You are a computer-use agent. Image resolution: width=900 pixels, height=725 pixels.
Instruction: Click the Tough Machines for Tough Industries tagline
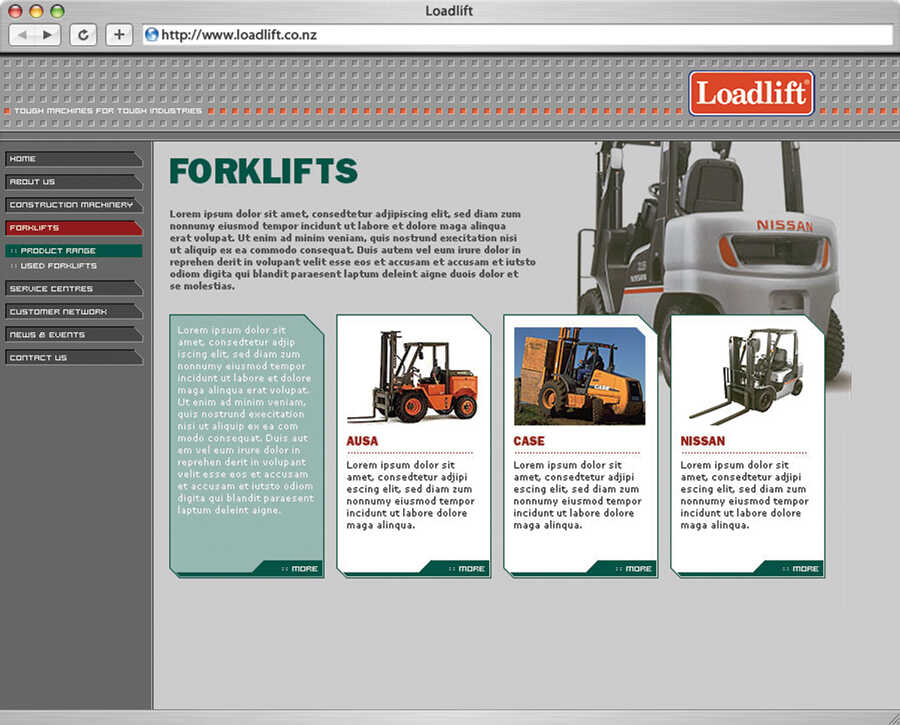(108, 110)
